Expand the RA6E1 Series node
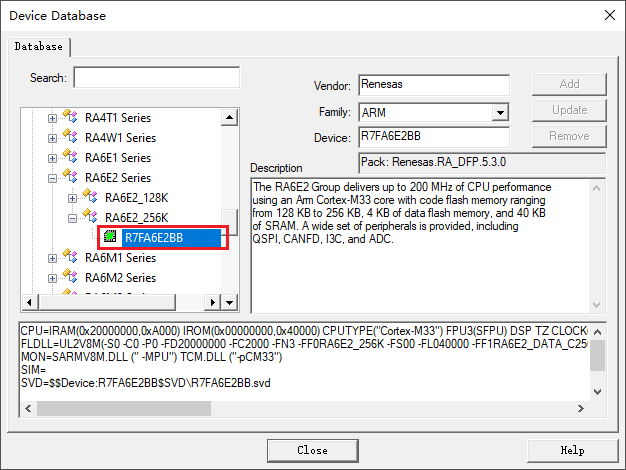This screenshot has height=470, width=626. tap(52, 158)
